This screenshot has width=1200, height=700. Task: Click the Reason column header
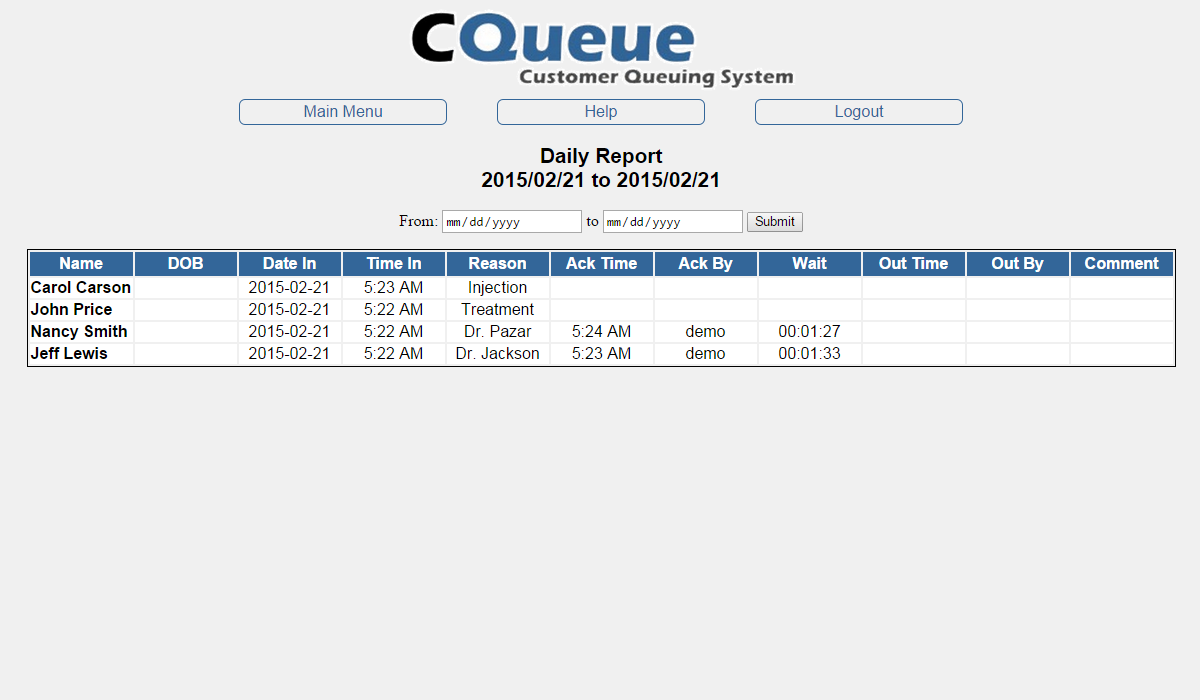point(497,264)
